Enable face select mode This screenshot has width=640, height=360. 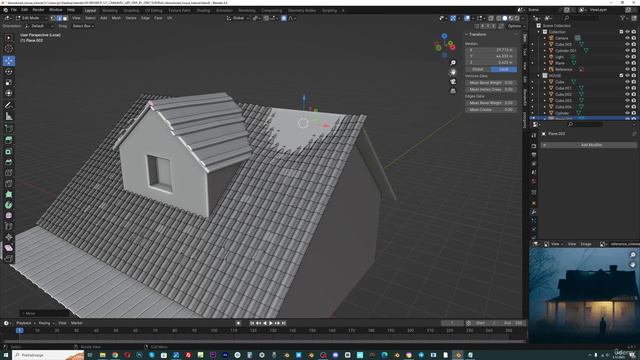[x=65, y=18]
